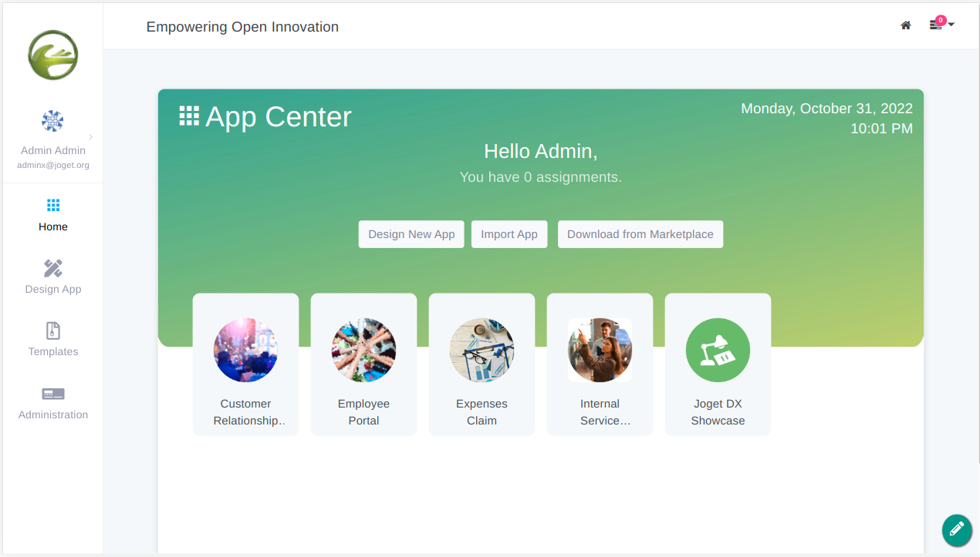Open the Admin Admin profile avatar
The image size is (980, 557).
tap(52, 121)
